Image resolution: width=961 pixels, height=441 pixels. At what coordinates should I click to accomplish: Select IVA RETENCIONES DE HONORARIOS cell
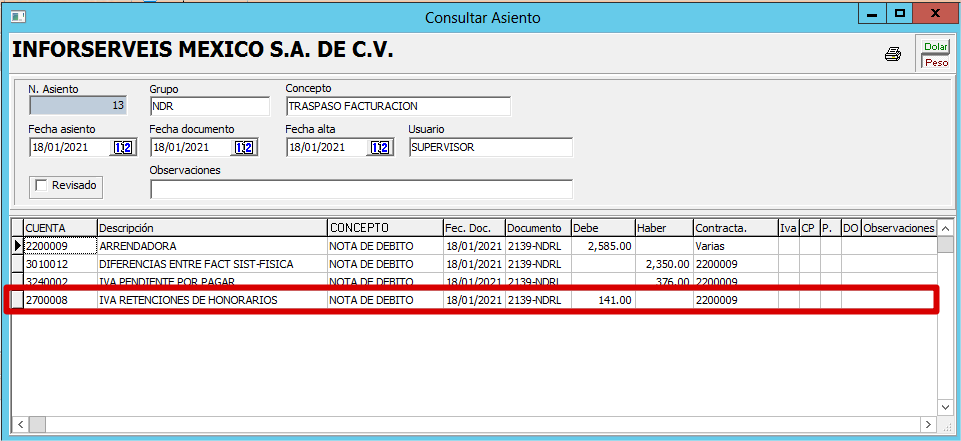(x=212, y=300)
